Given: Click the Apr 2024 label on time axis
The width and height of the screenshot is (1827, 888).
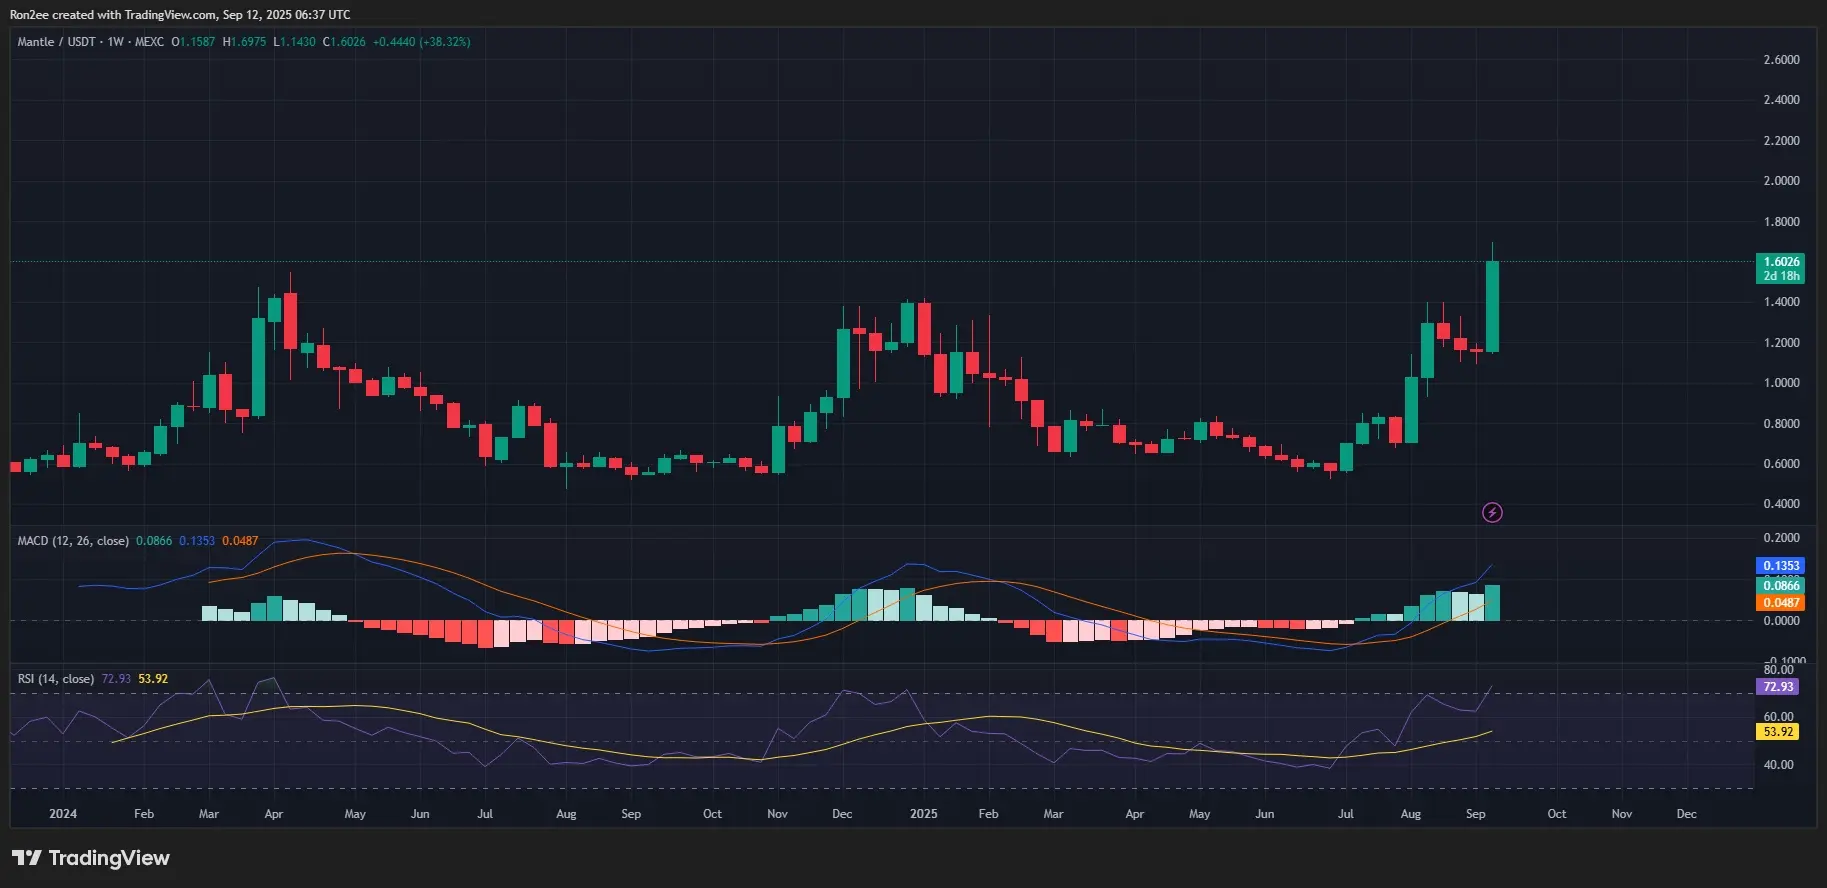Looking at the screenshot, I should [274, 814].
